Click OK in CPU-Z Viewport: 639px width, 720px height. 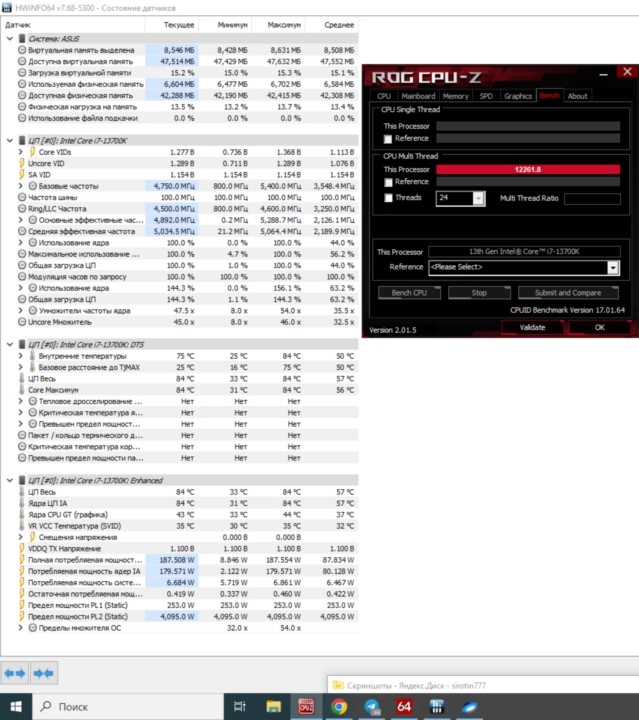click(x=600, y=327)
